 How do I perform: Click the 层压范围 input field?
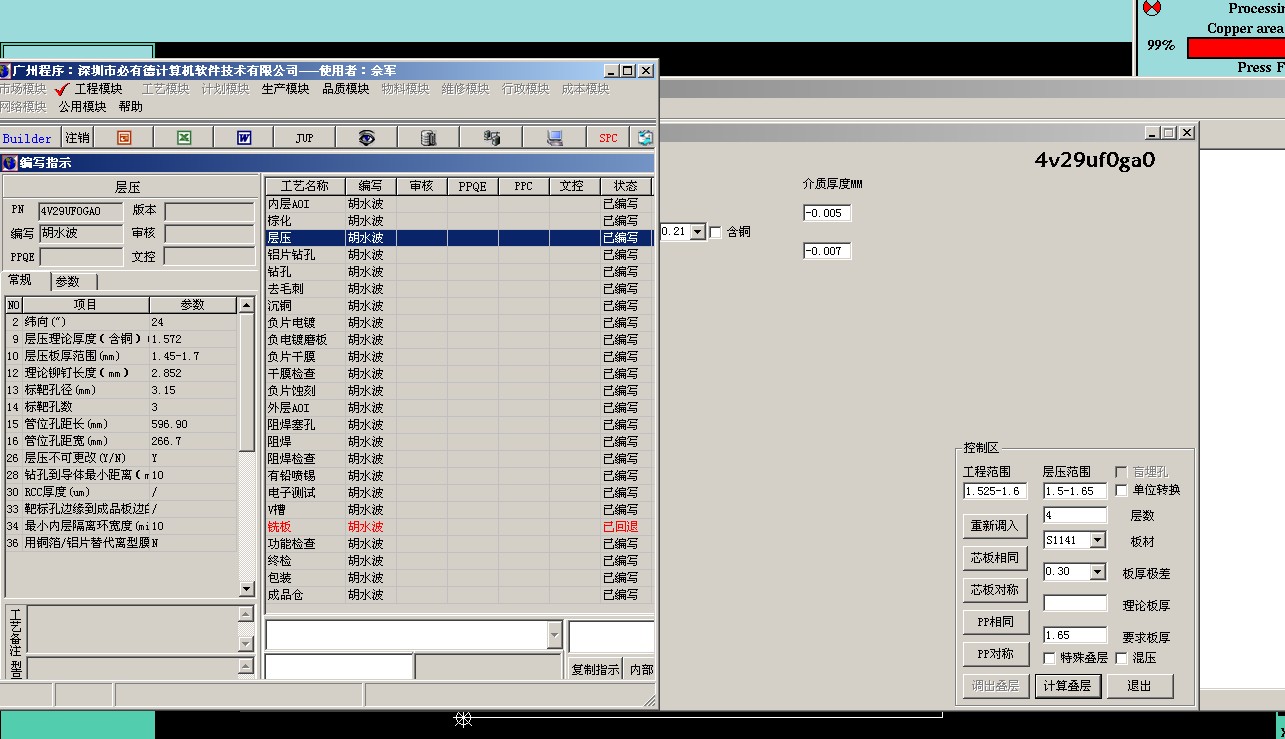coord(1075,491)
